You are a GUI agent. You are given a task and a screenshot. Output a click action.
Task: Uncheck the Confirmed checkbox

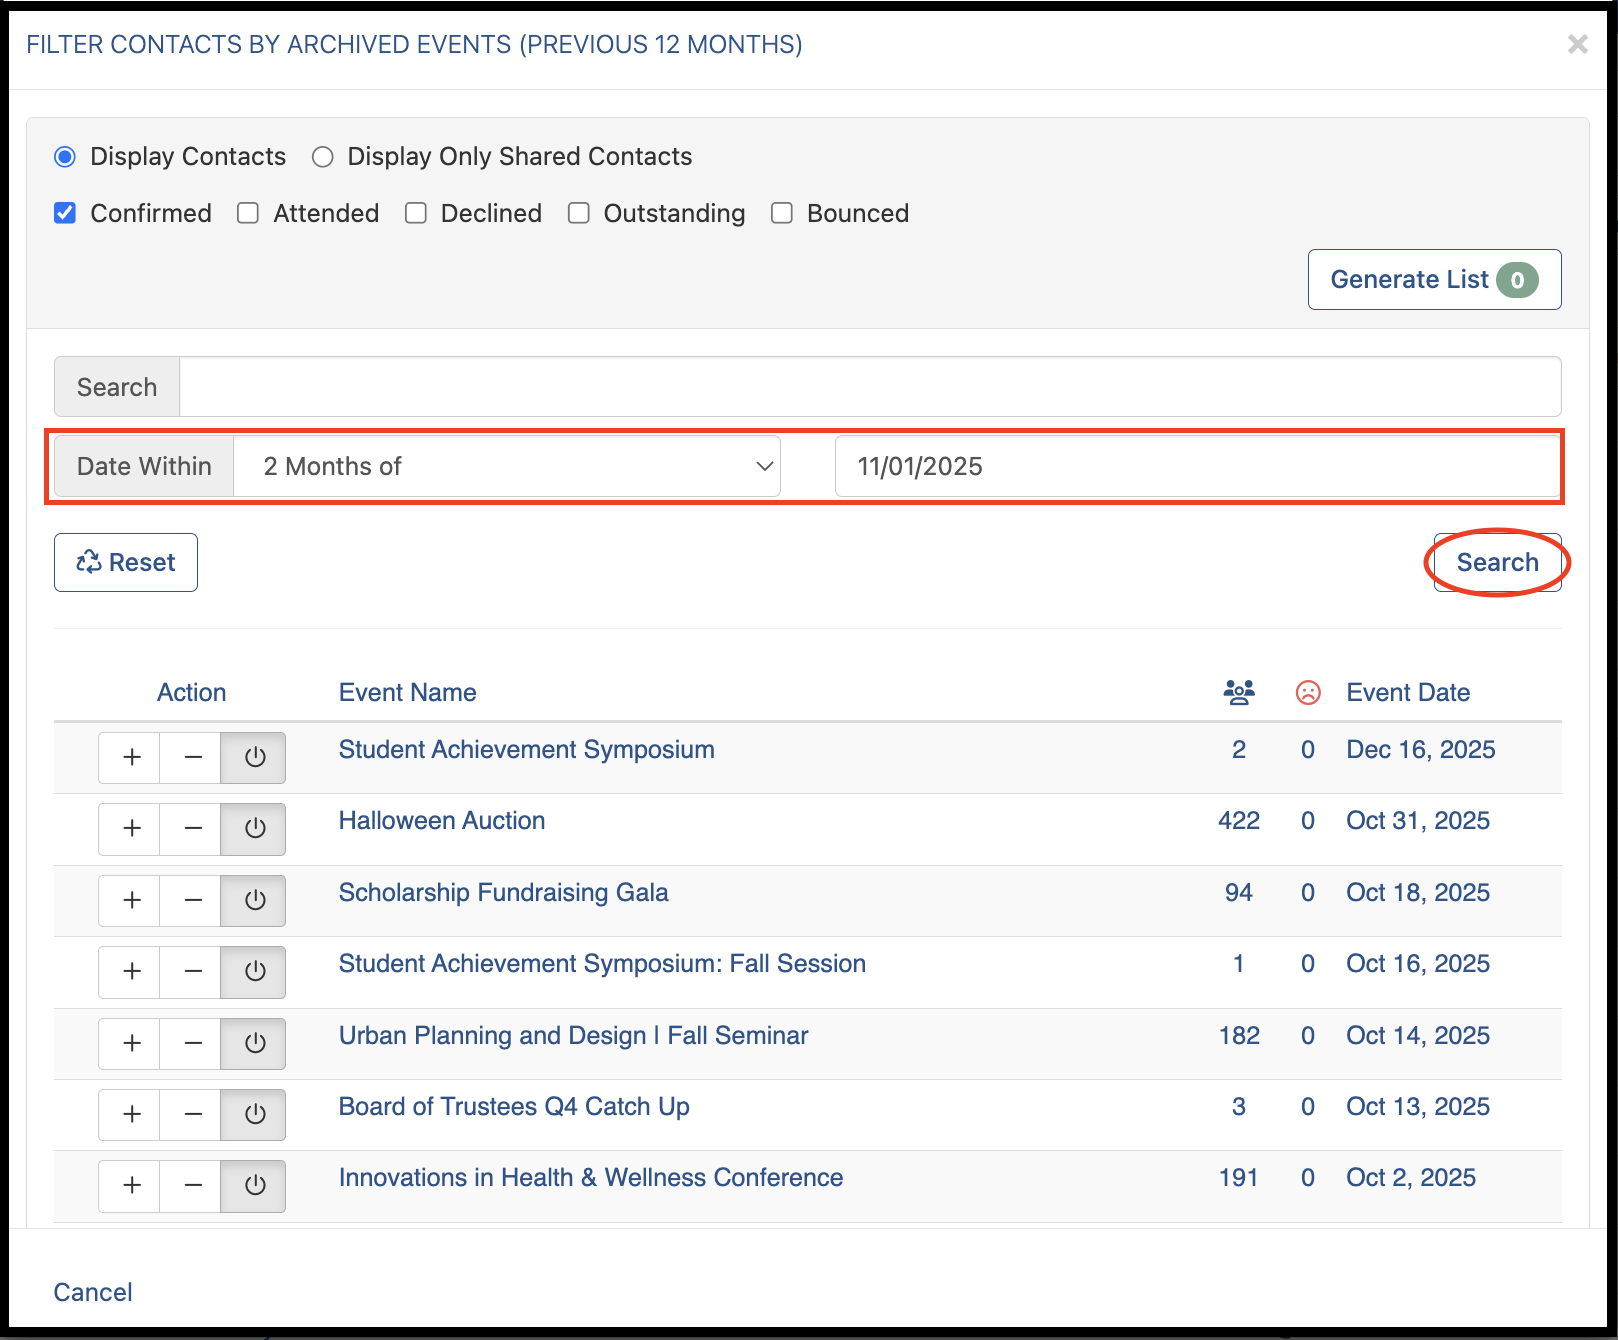tap(65, 213)
